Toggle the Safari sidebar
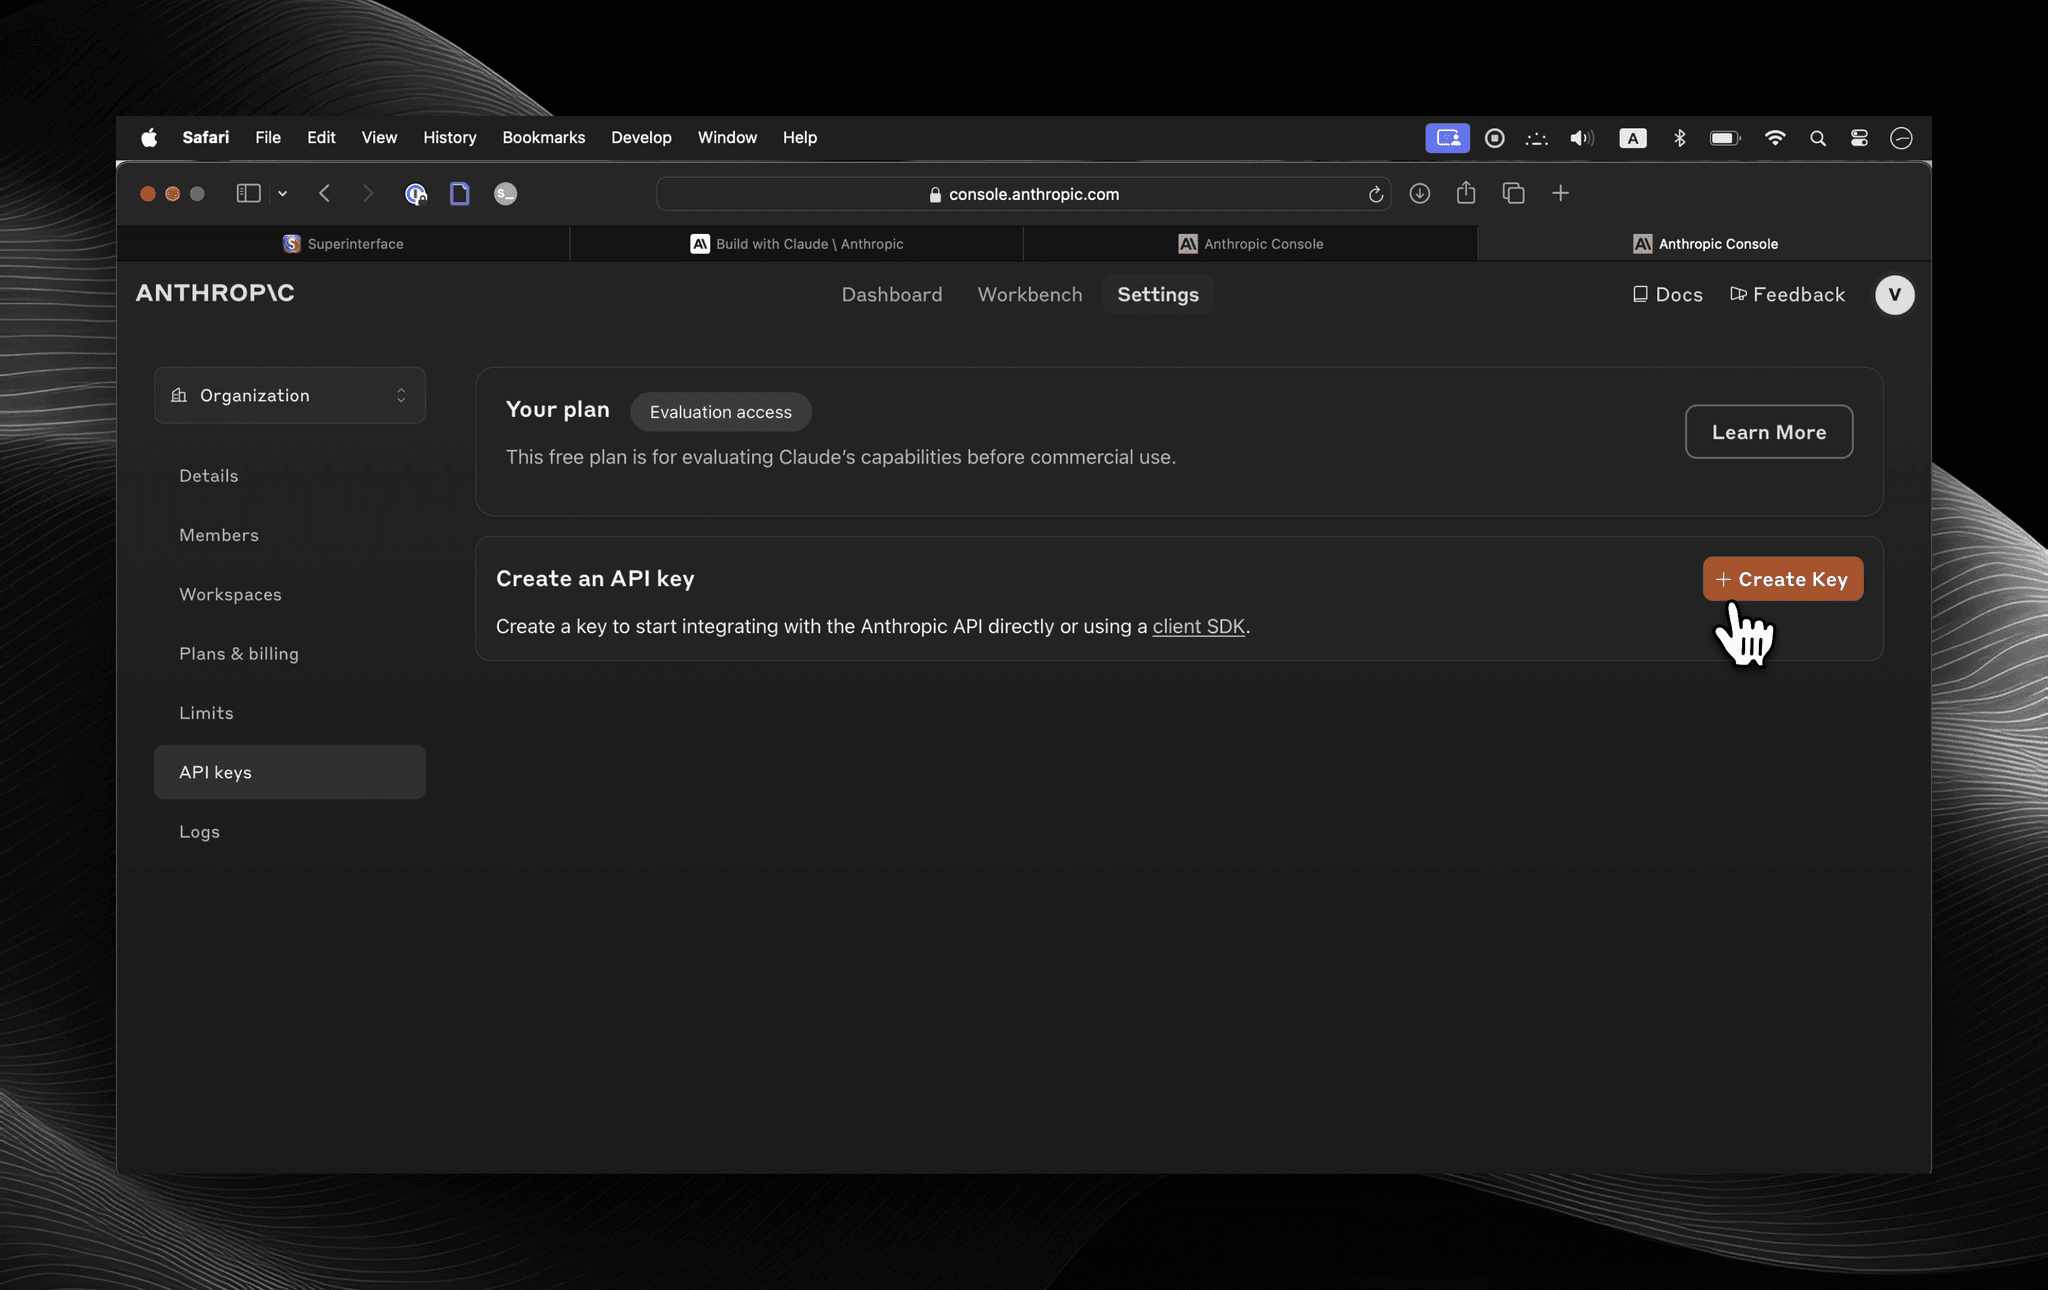2048x1290 pixels. coord(248,193)
